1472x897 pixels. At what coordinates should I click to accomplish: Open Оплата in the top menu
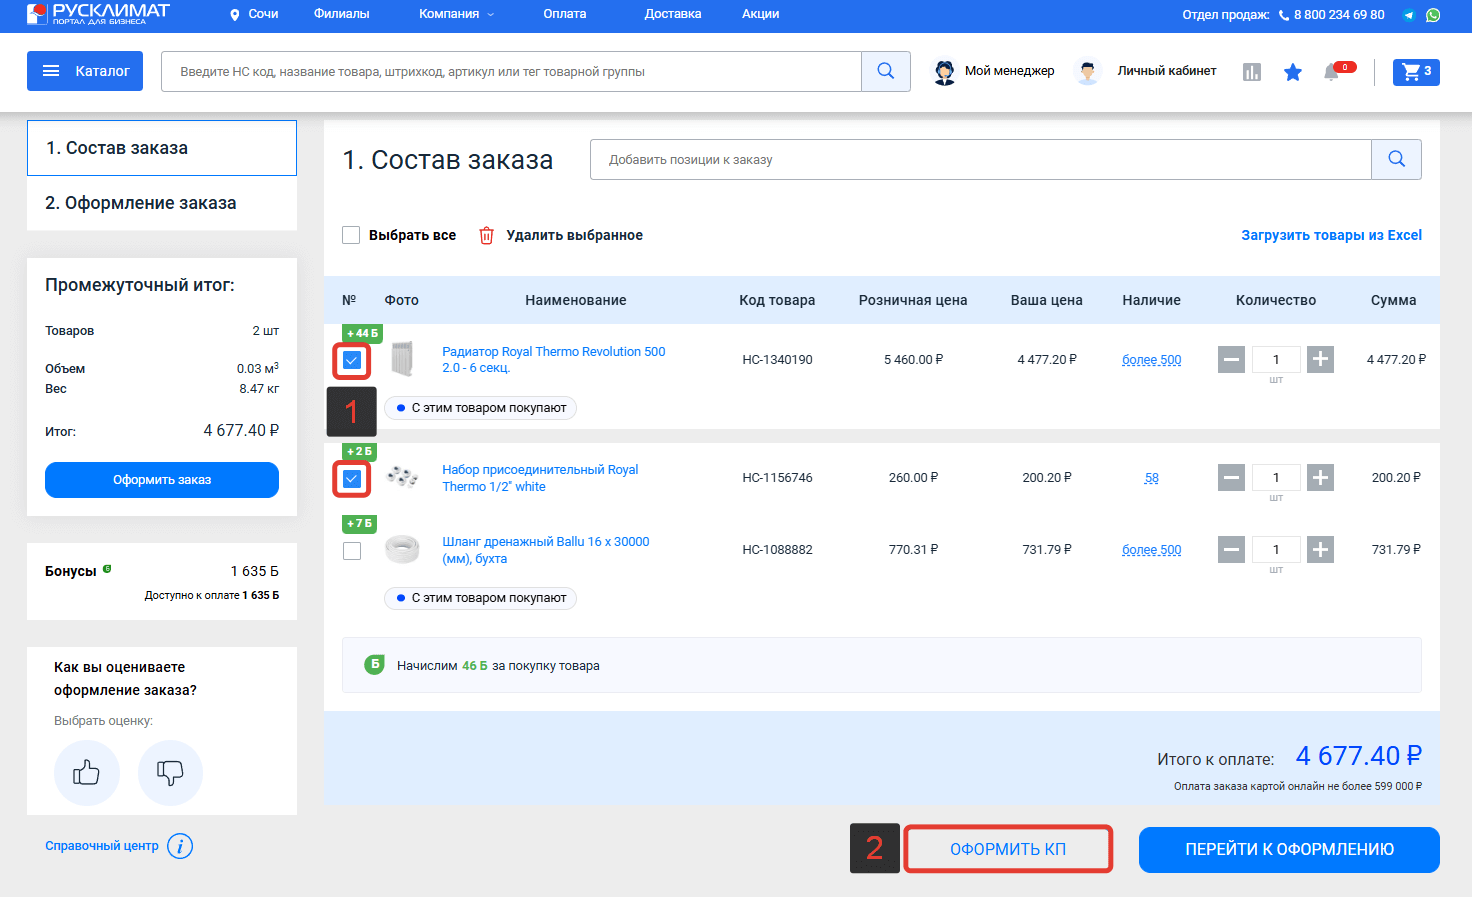[x=565, y=14]
